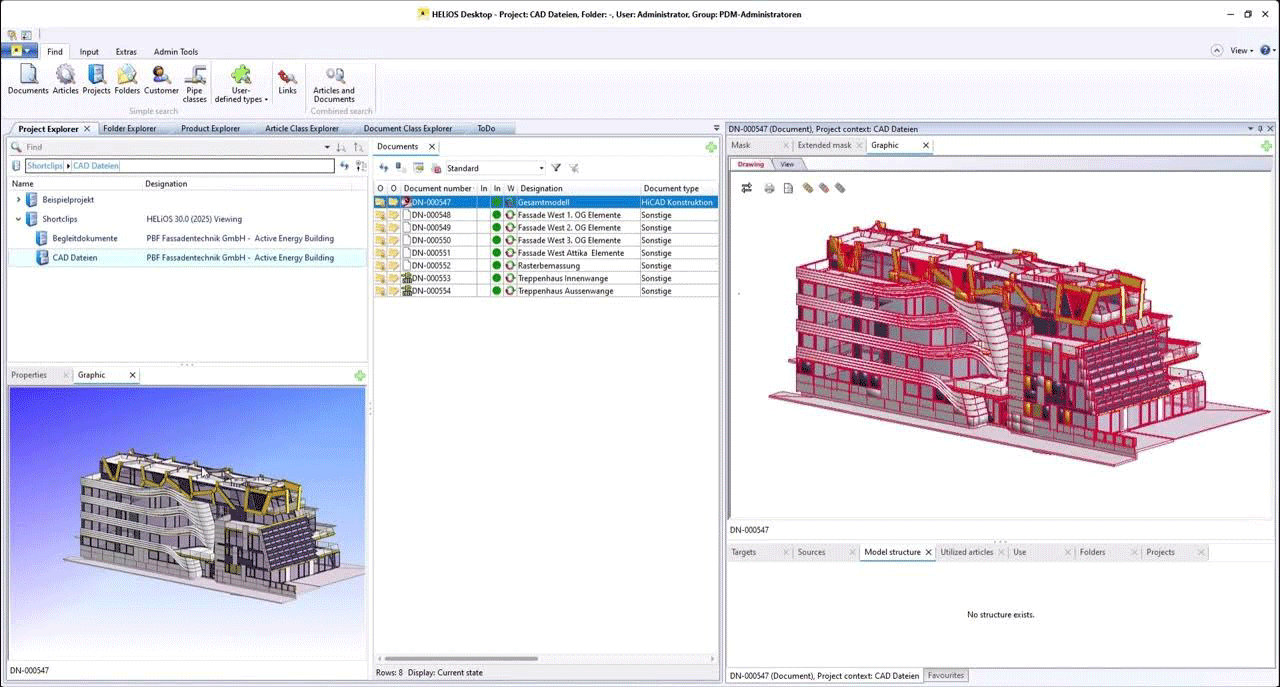Open the Standard layout dropdown

pos(542,168)
